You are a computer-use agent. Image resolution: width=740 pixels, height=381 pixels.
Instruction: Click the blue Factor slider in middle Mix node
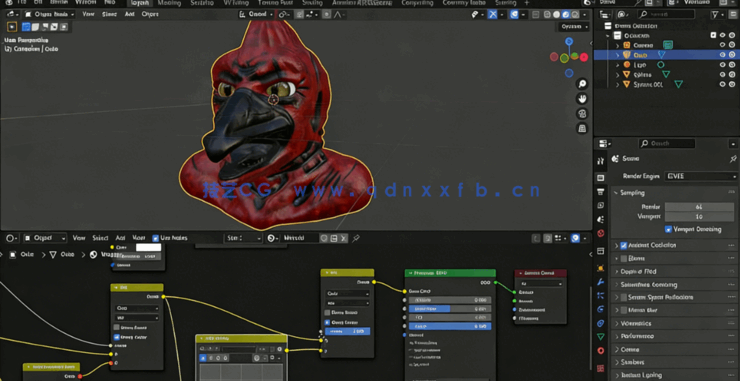pos(347,331)
